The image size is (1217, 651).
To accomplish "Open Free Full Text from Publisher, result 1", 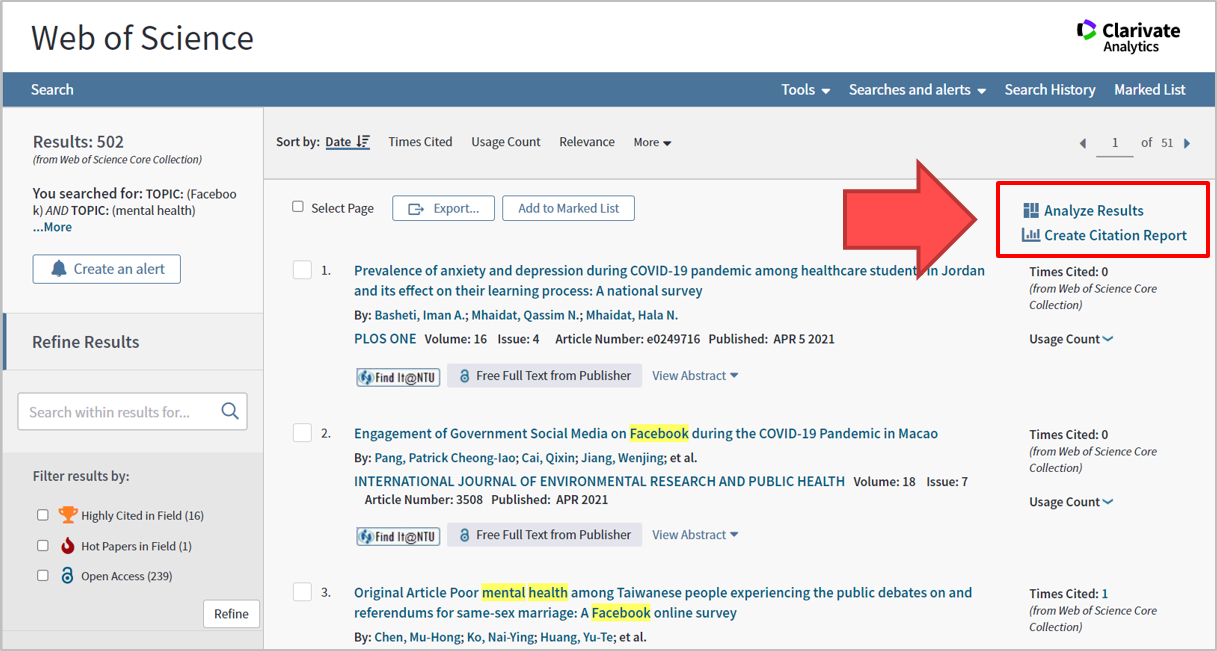I will (x=545, y=376).
